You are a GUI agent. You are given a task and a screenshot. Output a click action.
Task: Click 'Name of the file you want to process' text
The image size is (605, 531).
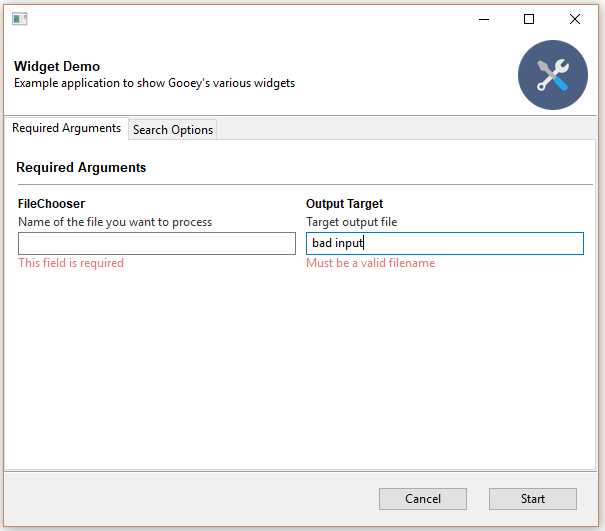[x=115, y=222]
